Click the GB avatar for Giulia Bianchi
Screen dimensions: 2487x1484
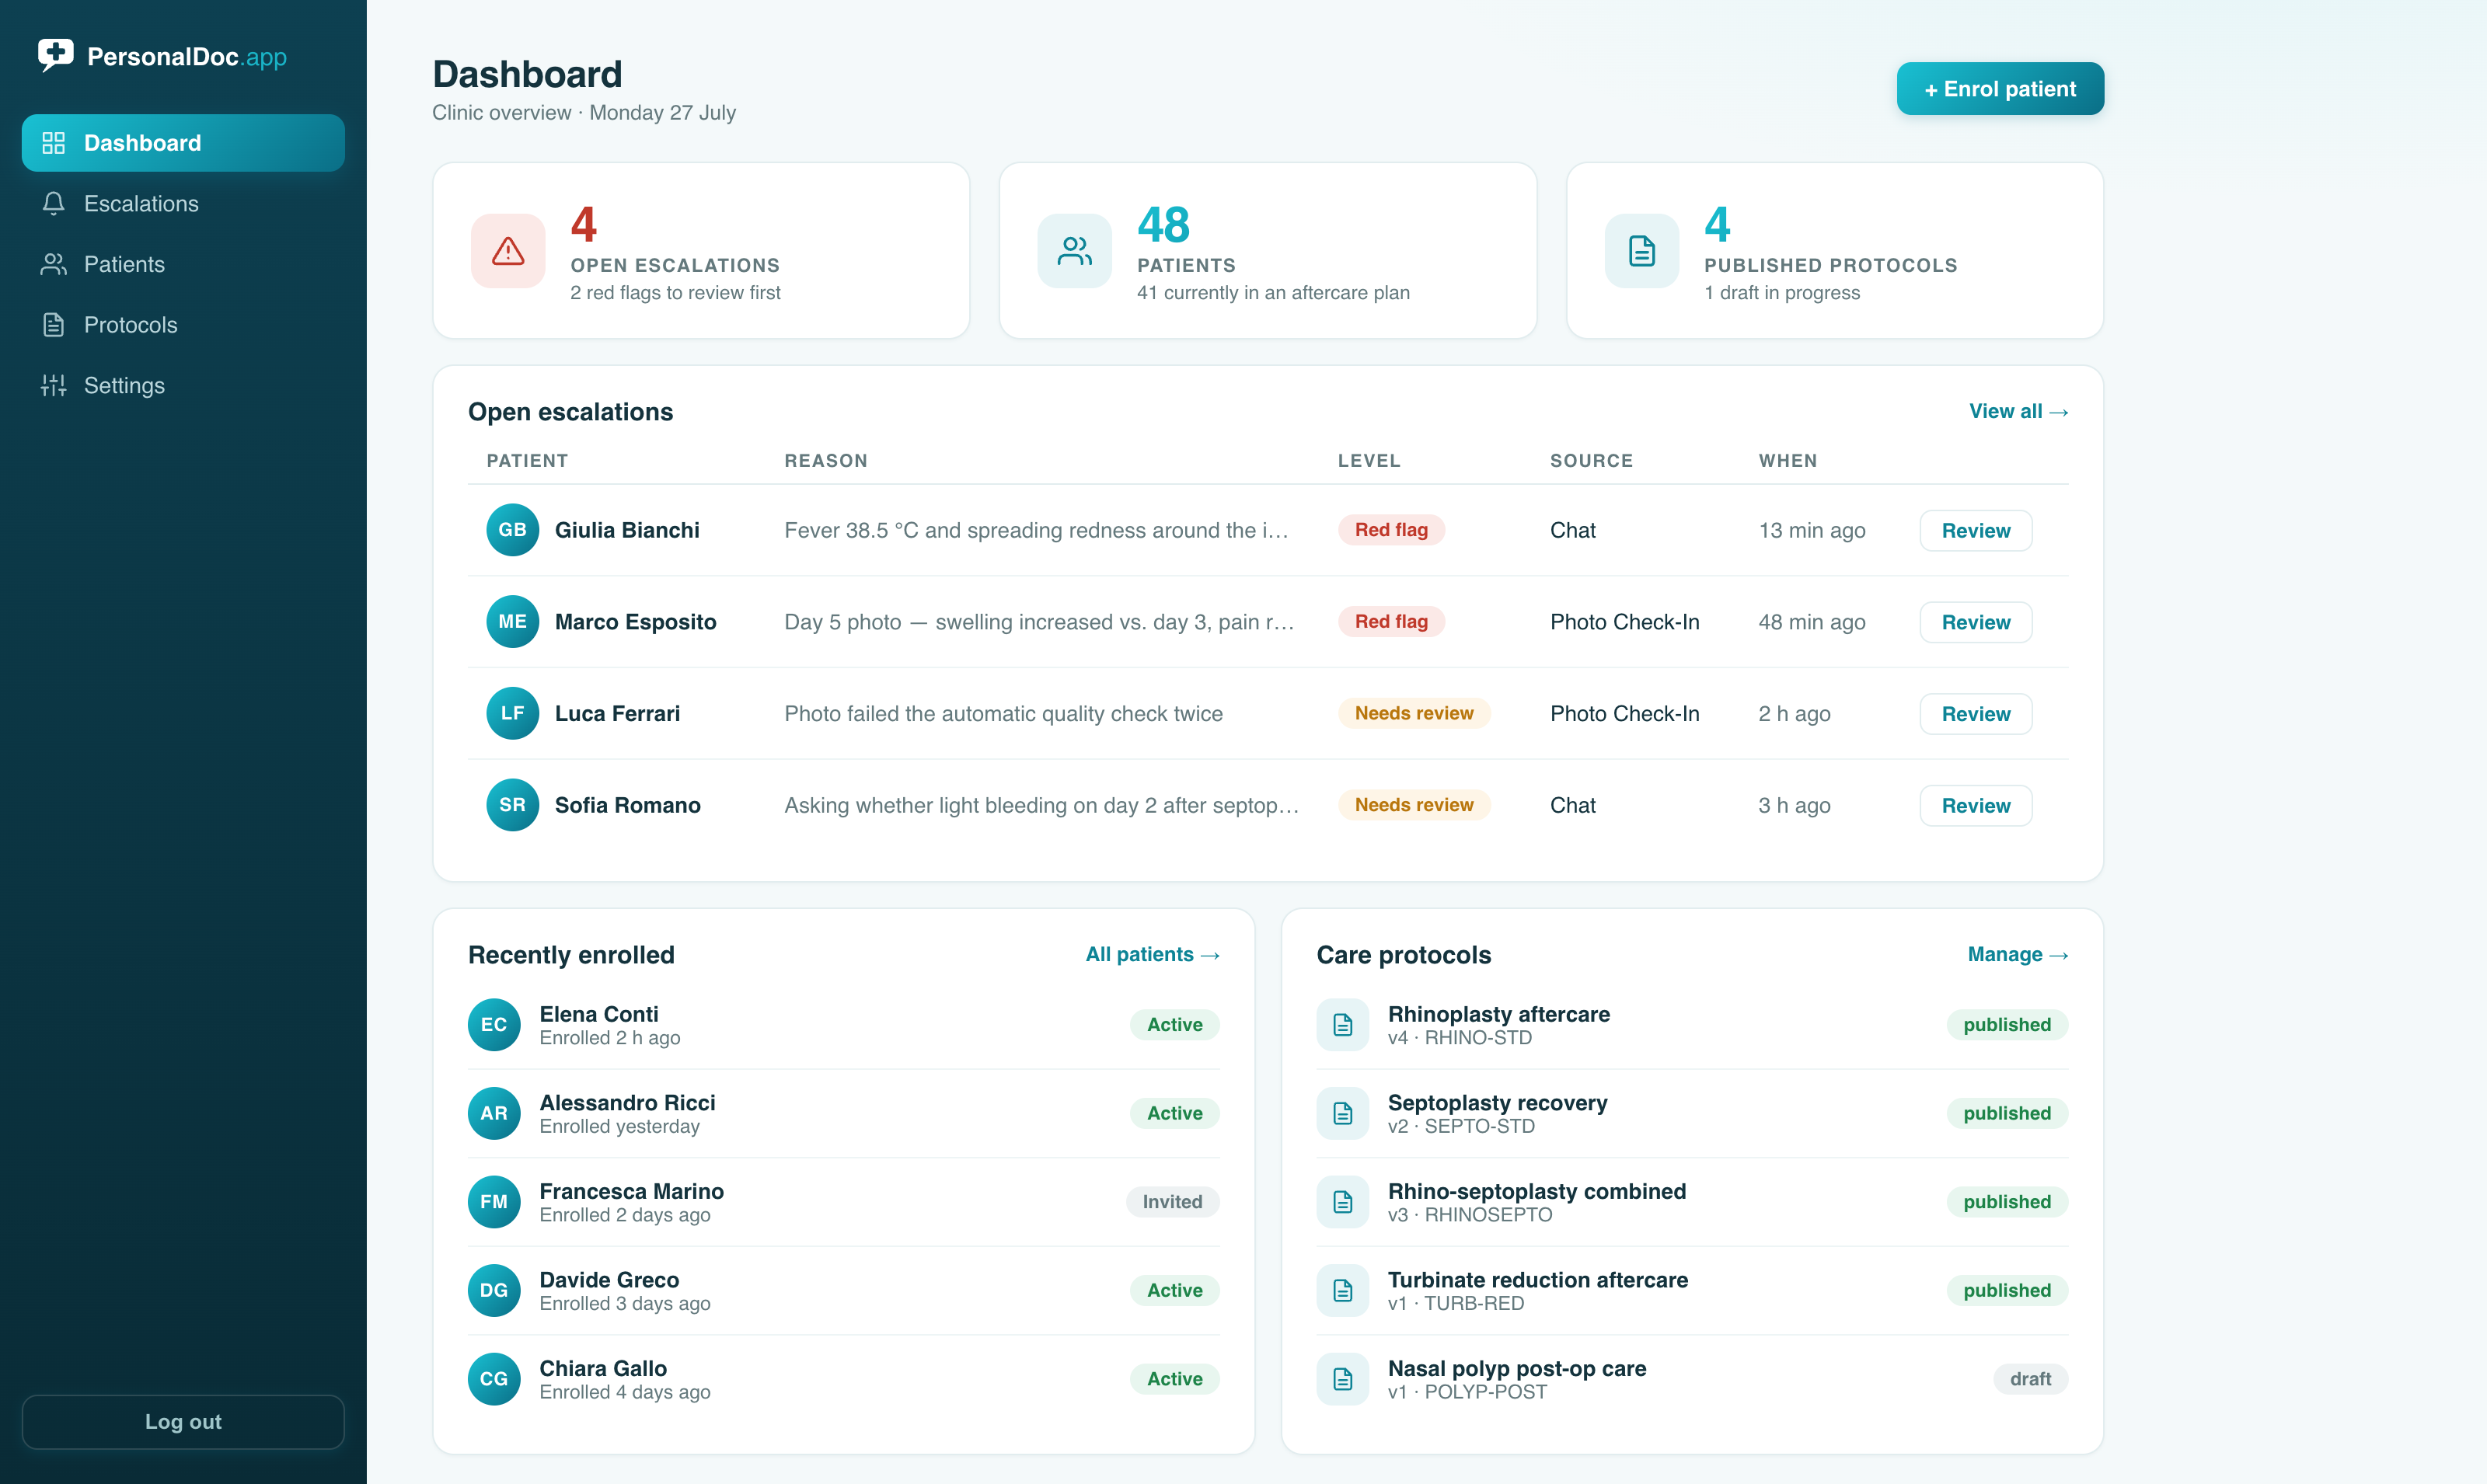(512, 530)
